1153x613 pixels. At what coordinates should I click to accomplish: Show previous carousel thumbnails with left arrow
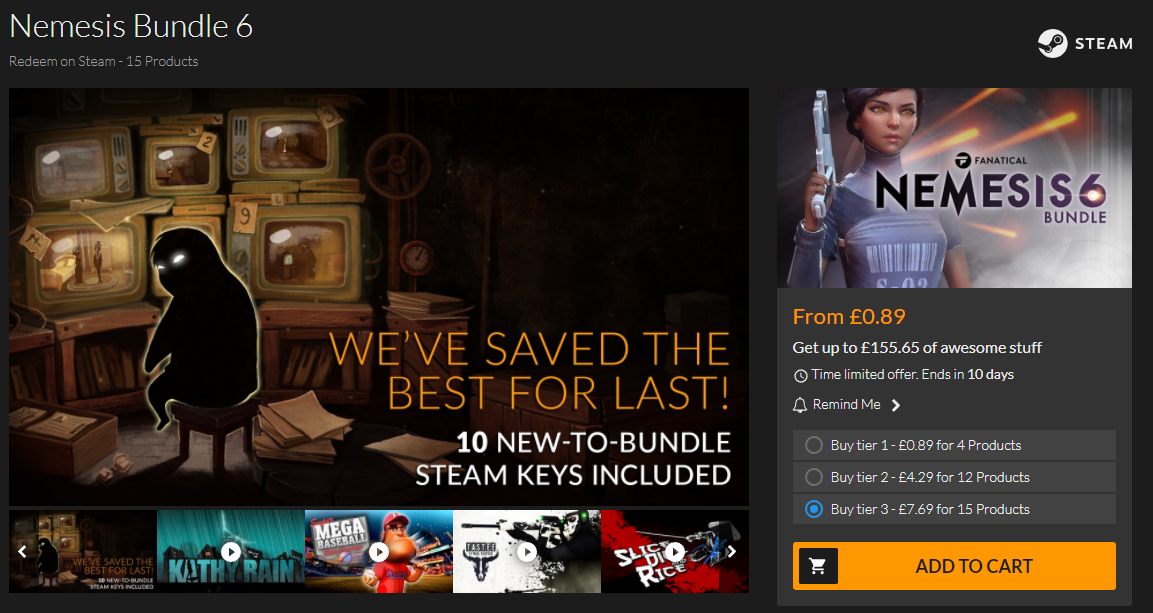[x=22, y=551]
